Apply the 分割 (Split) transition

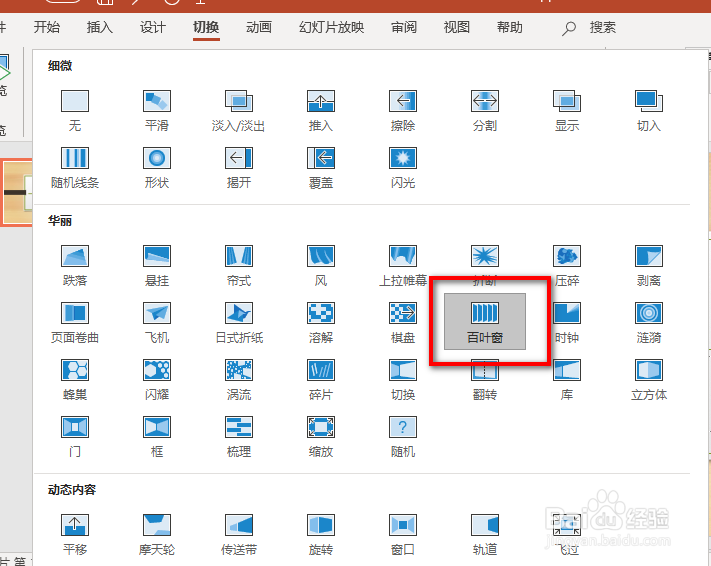[485, 111]
